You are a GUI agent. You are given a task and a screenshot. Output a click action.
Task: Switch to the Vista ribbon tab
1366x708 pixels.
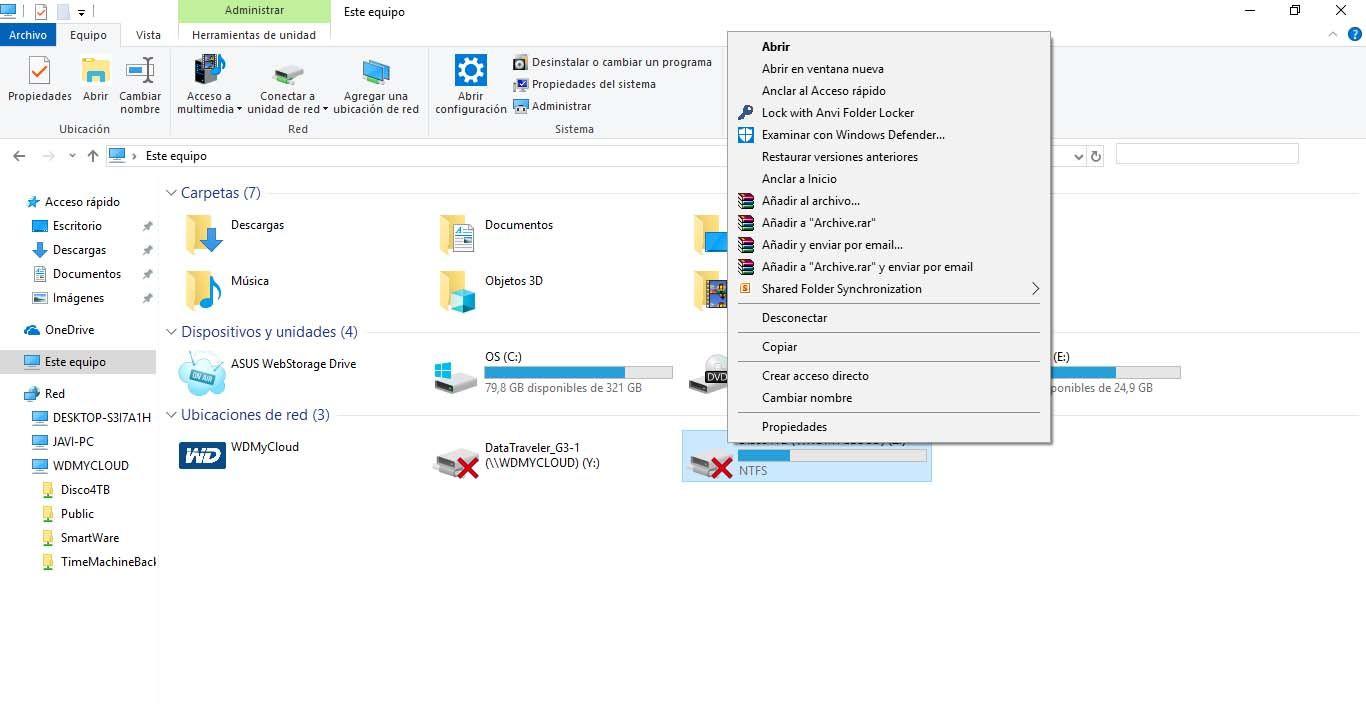coord(148,34)
